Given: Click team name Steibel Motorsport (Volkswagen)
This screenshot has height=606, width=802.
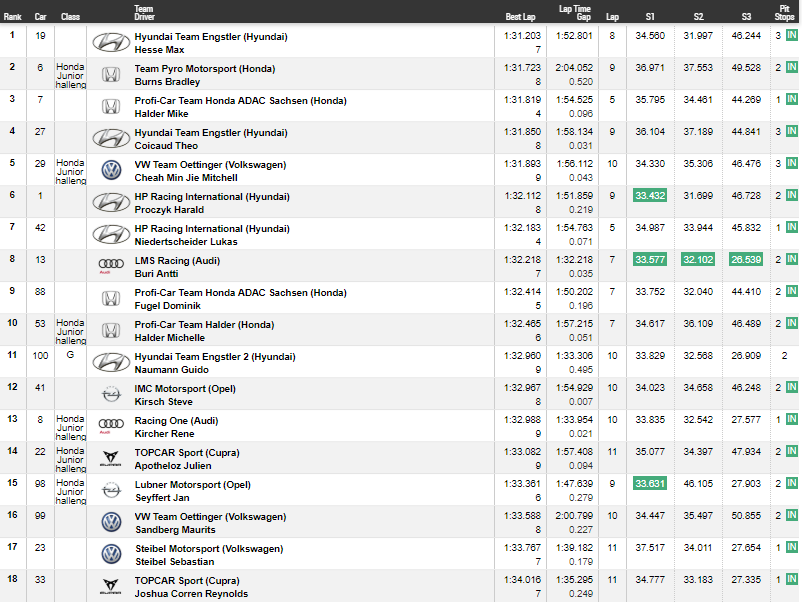Looking at the screenshot, I should pos(210,549).
